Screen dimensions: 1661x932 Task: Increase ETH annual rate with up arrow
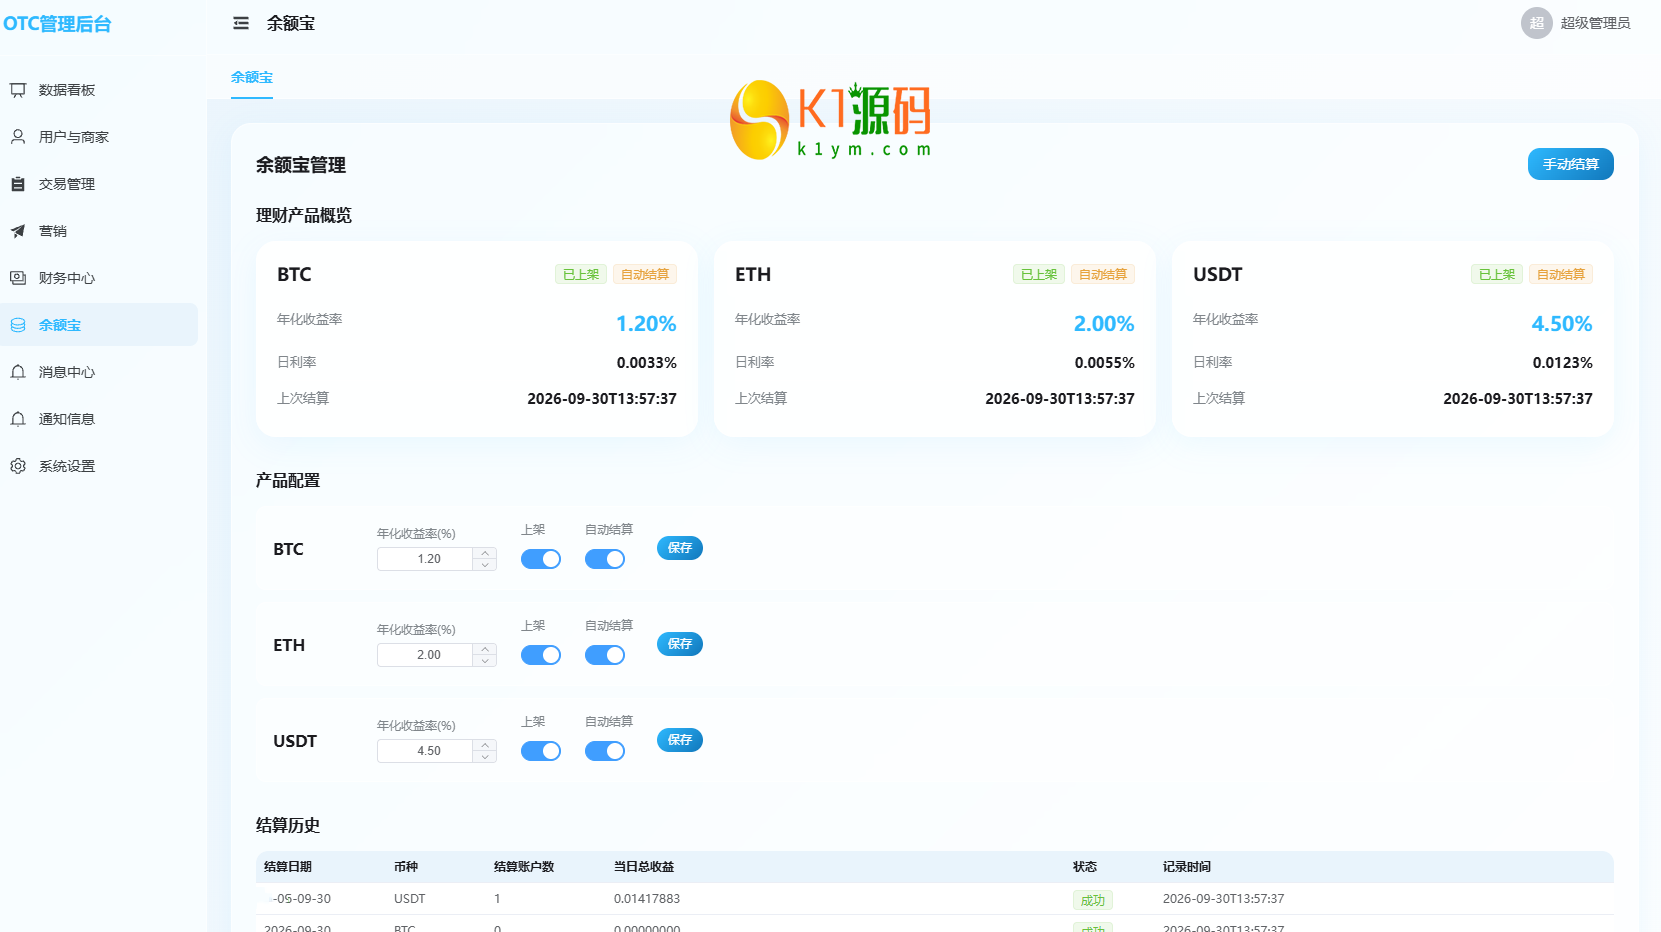click(x=485, y=649)
